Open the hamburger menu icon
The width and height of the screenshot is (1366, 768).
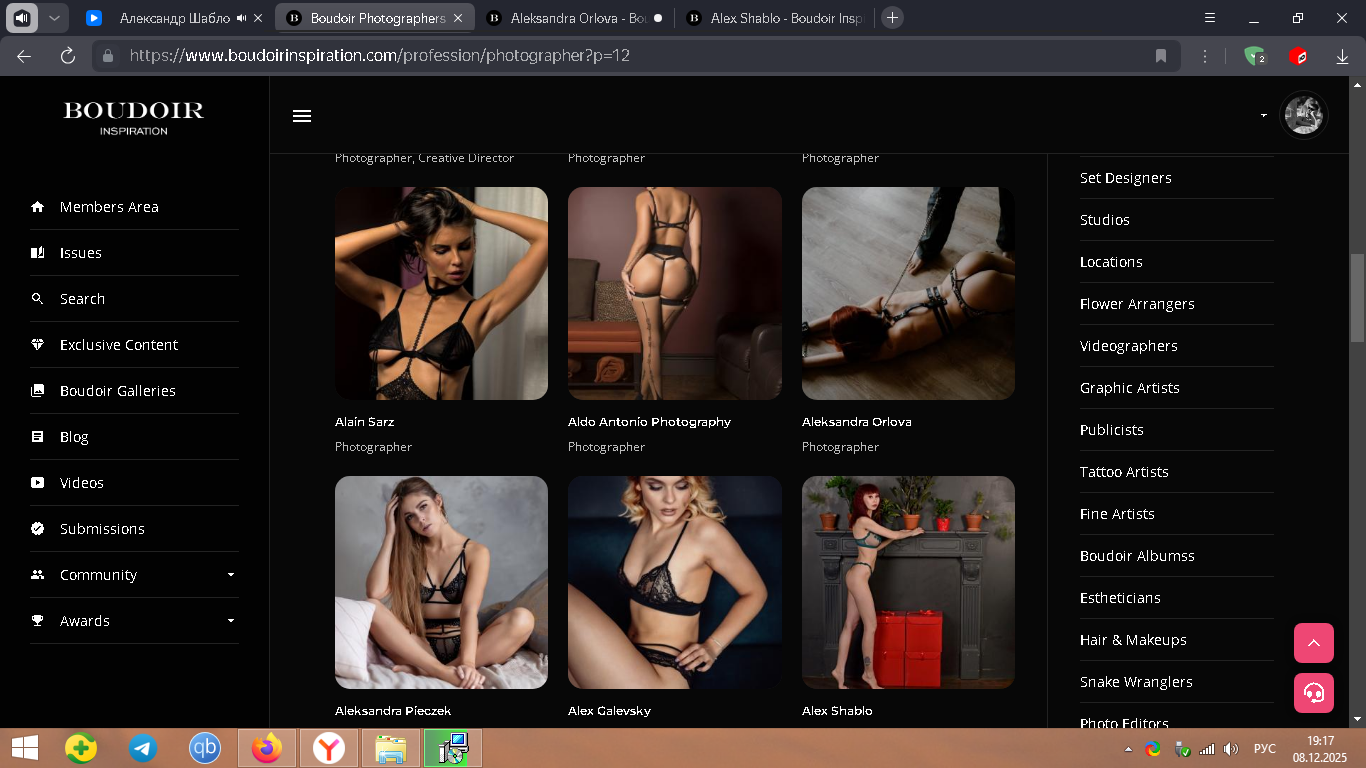tap(302, 116)
